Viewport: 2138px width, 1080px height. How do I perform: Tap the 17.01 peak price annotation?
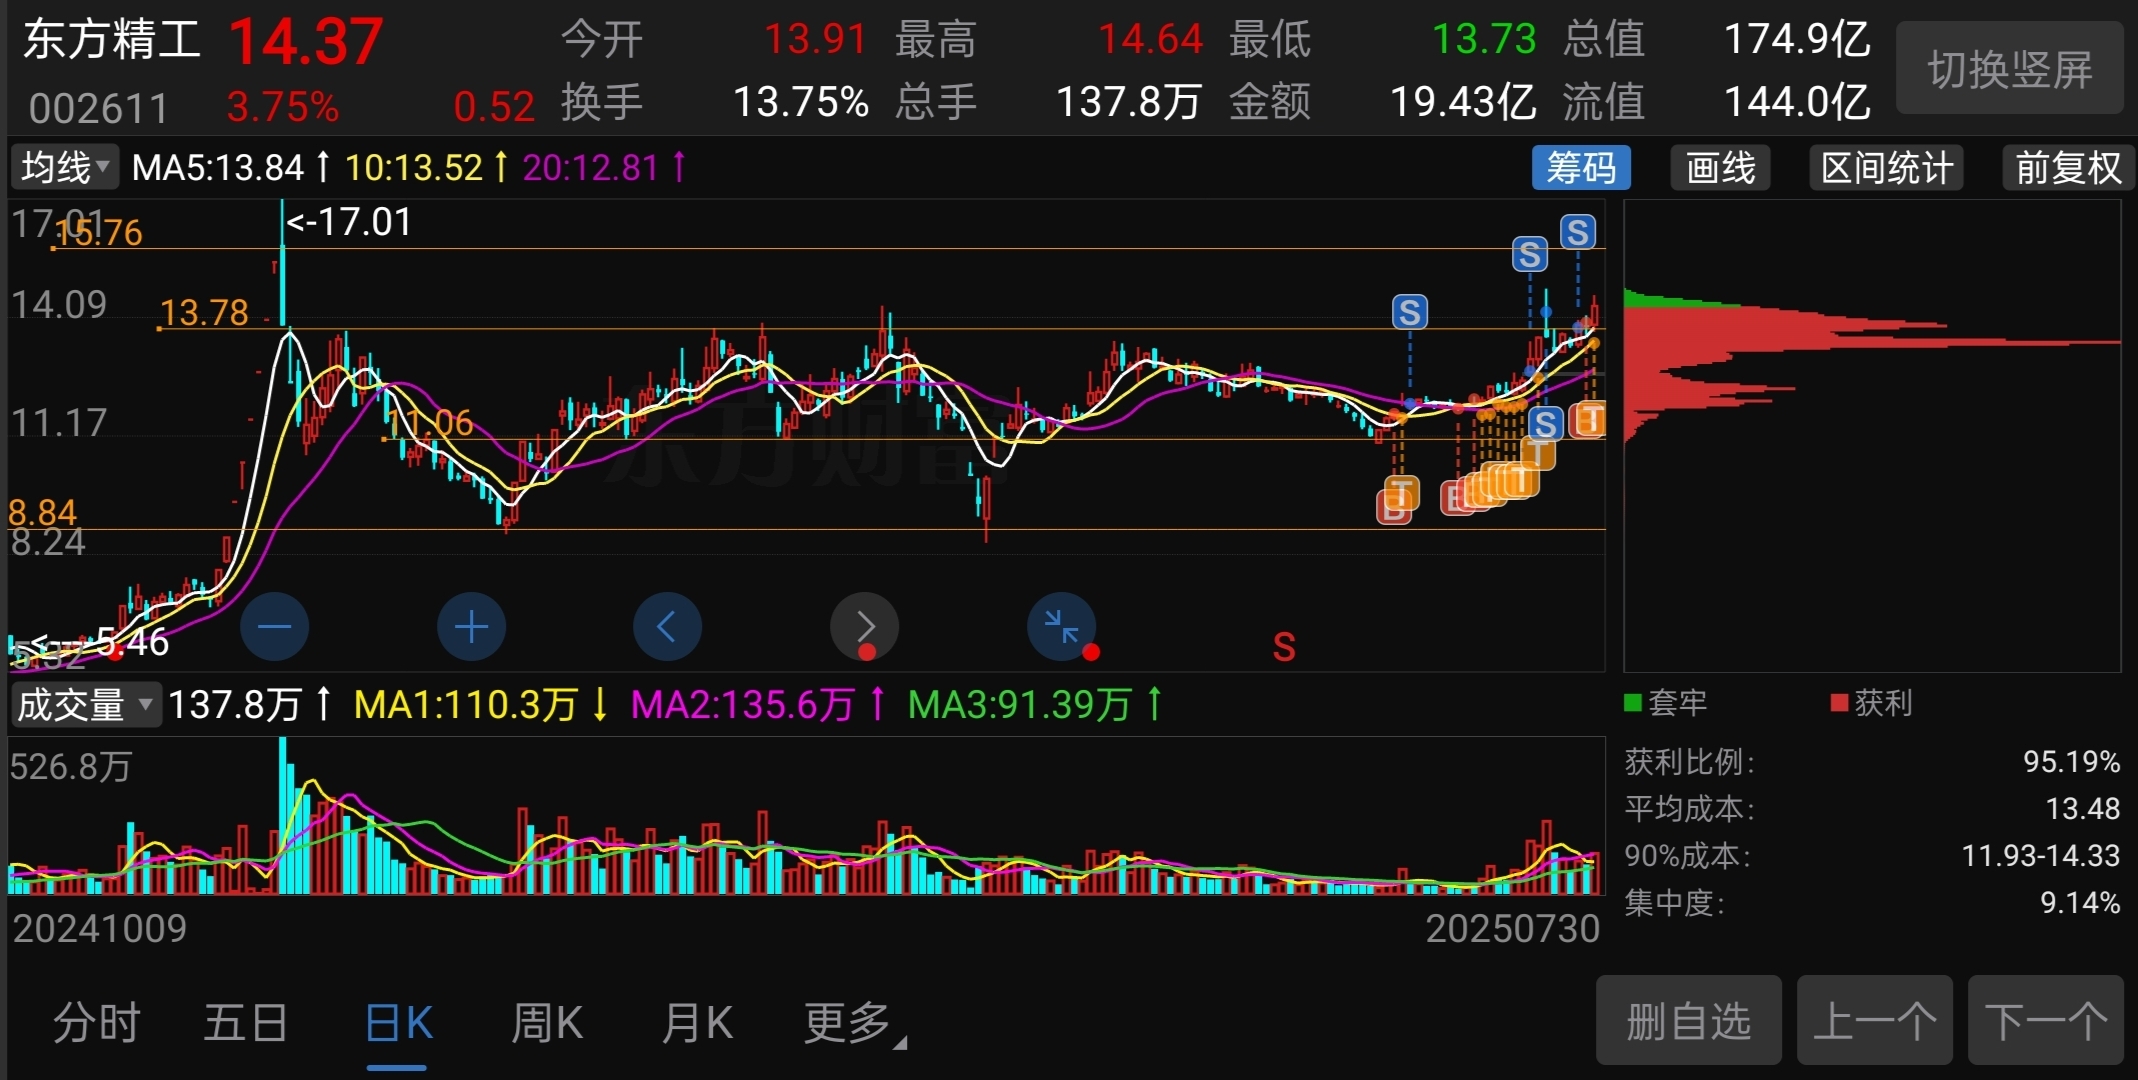[x=349, y=222]
